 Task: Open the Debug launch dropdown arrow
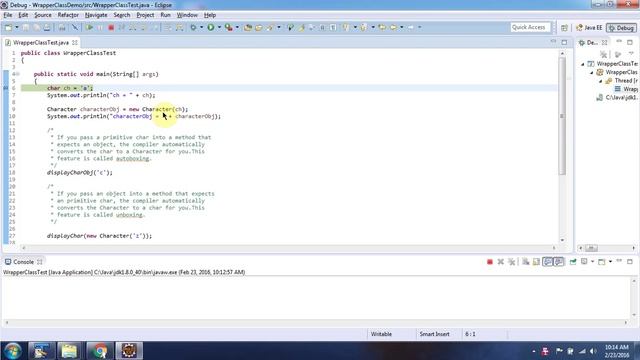(201, 28)
